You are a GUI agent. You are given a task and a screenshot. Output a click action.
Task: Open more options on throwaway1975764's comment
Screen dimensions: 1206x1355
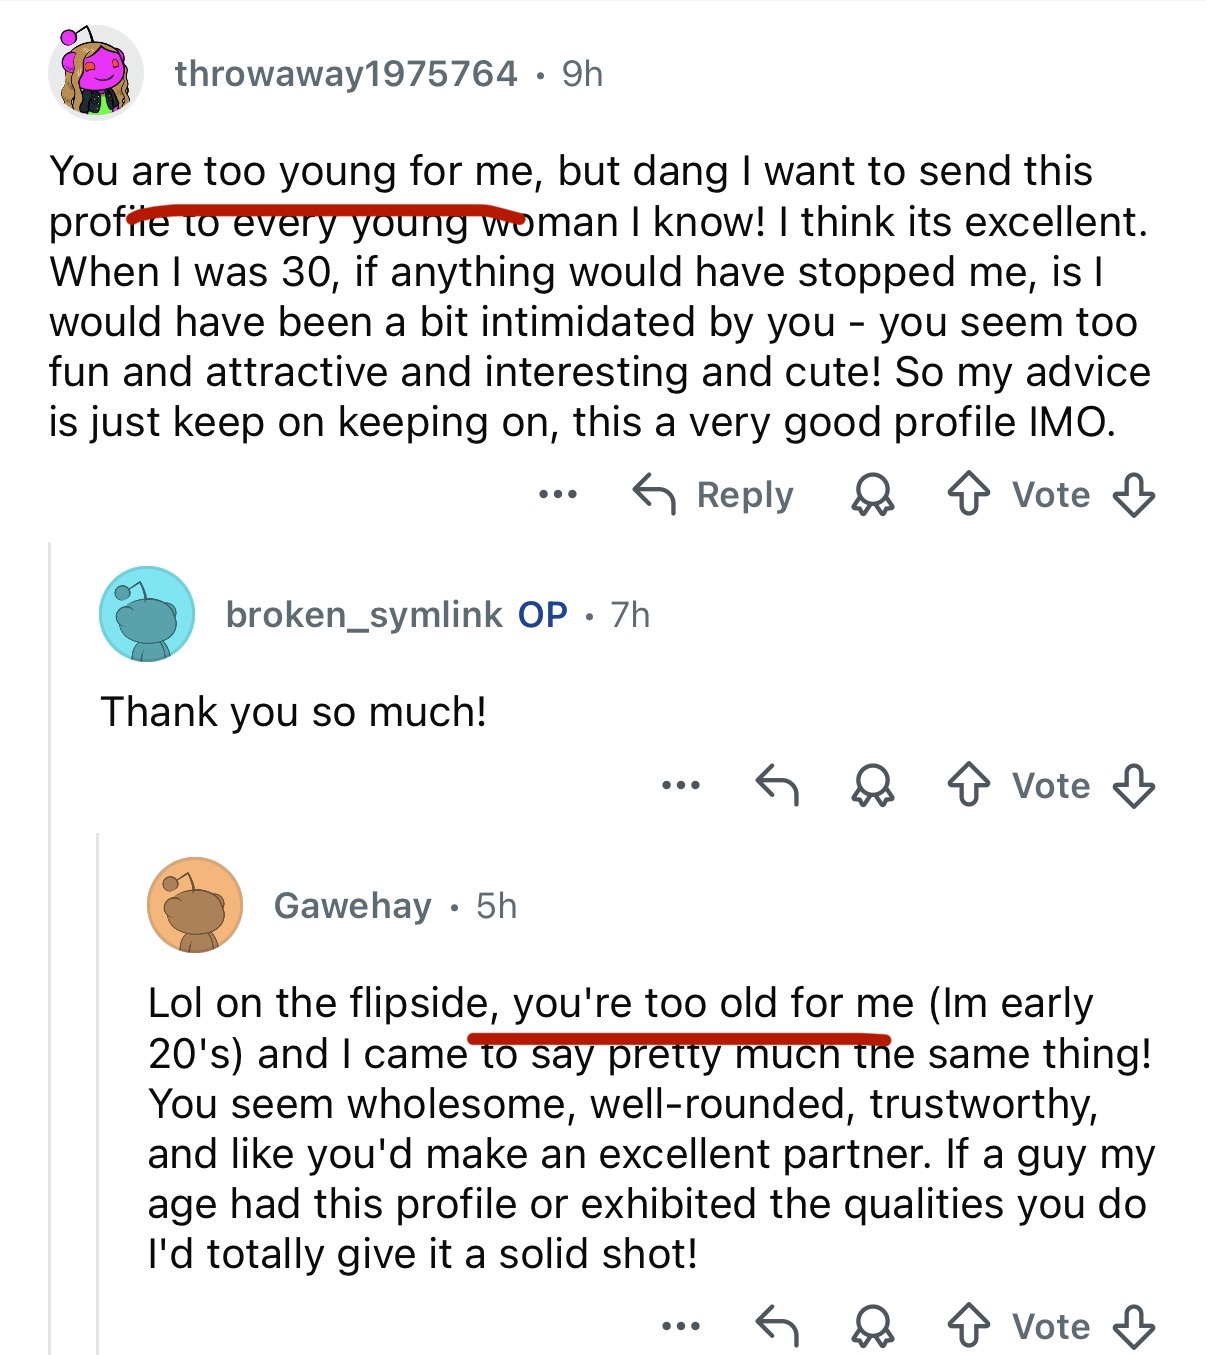click(557, 494)
